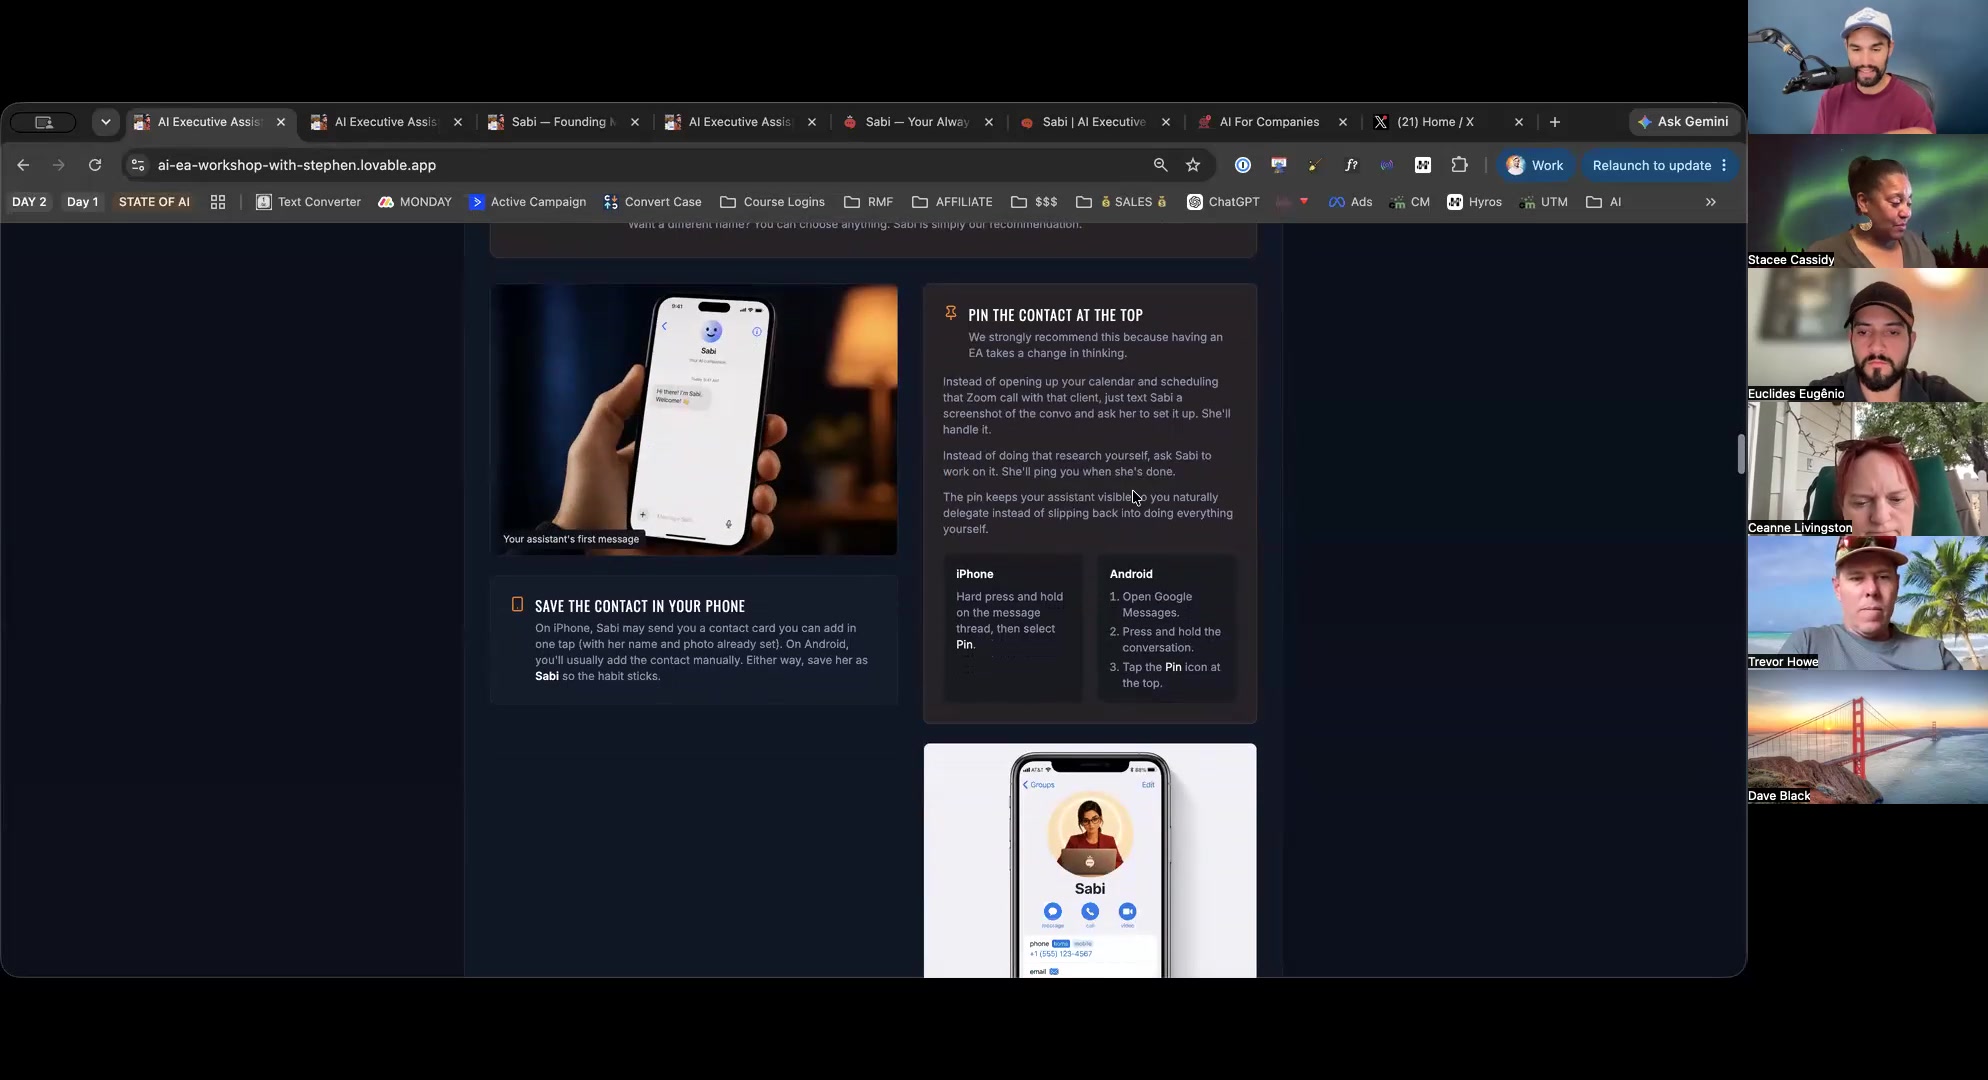Viewport: 1988px width, 1080px height.
Task: Open the Ads bookmark
Action: (x=1351, y=202)
